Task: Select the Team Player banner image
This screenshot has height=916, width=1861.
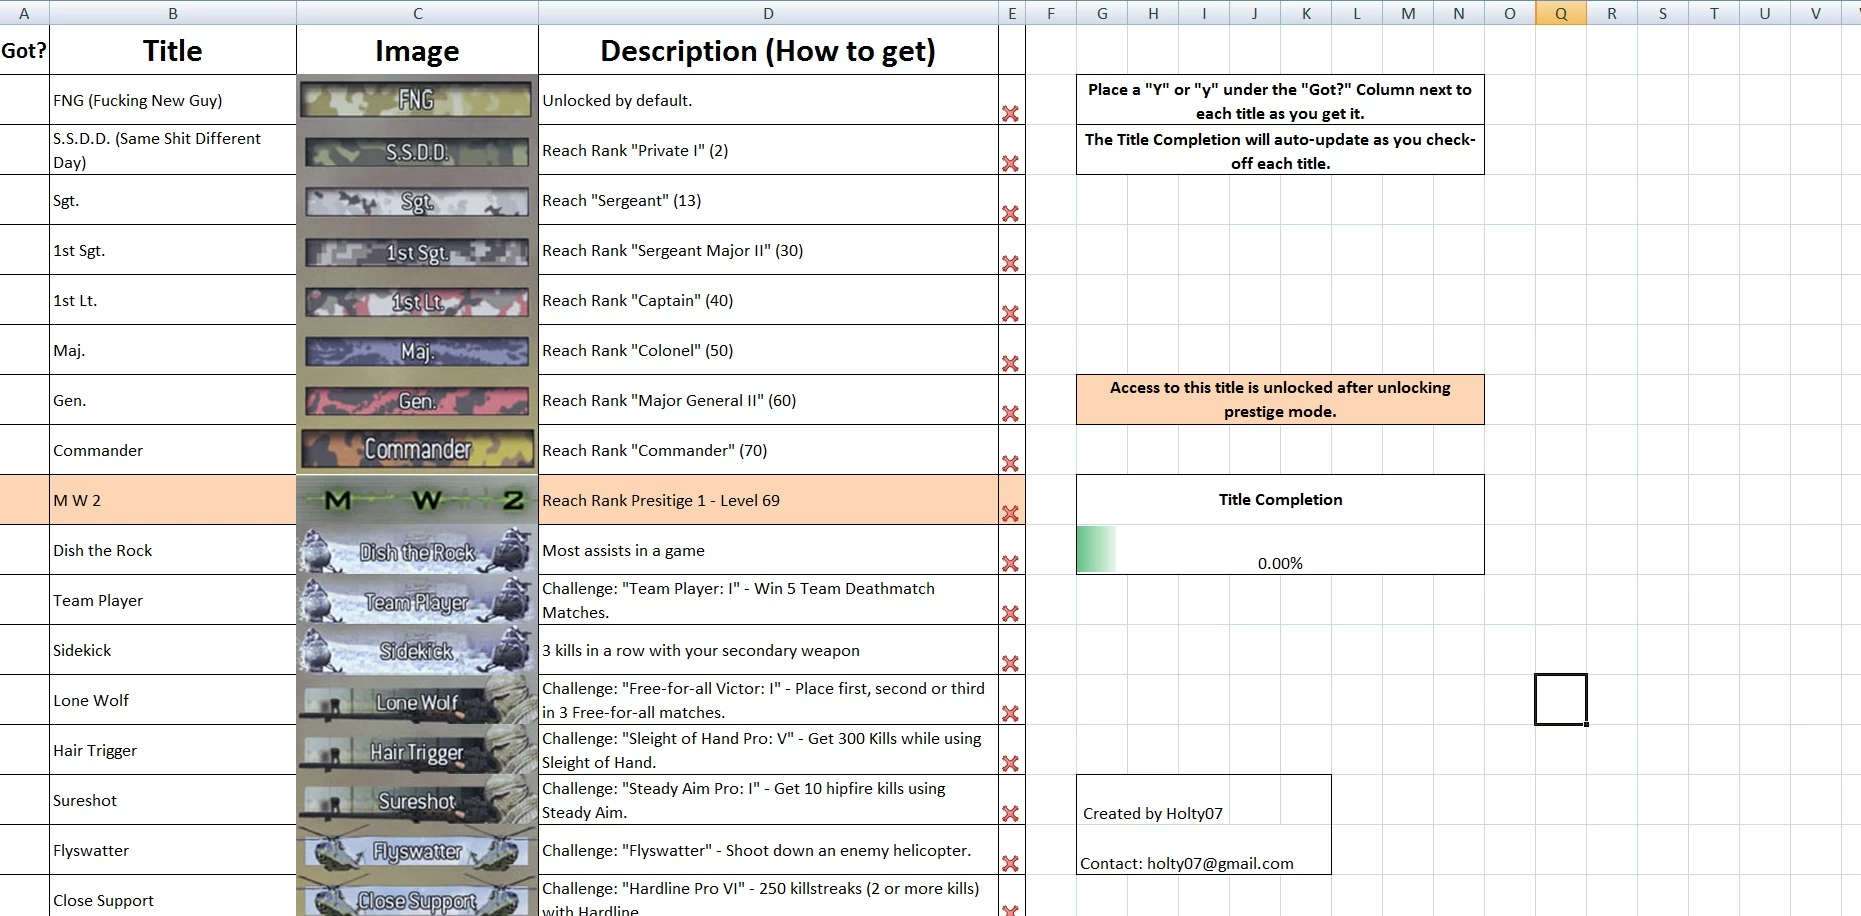Action: (x=417, y=600)
